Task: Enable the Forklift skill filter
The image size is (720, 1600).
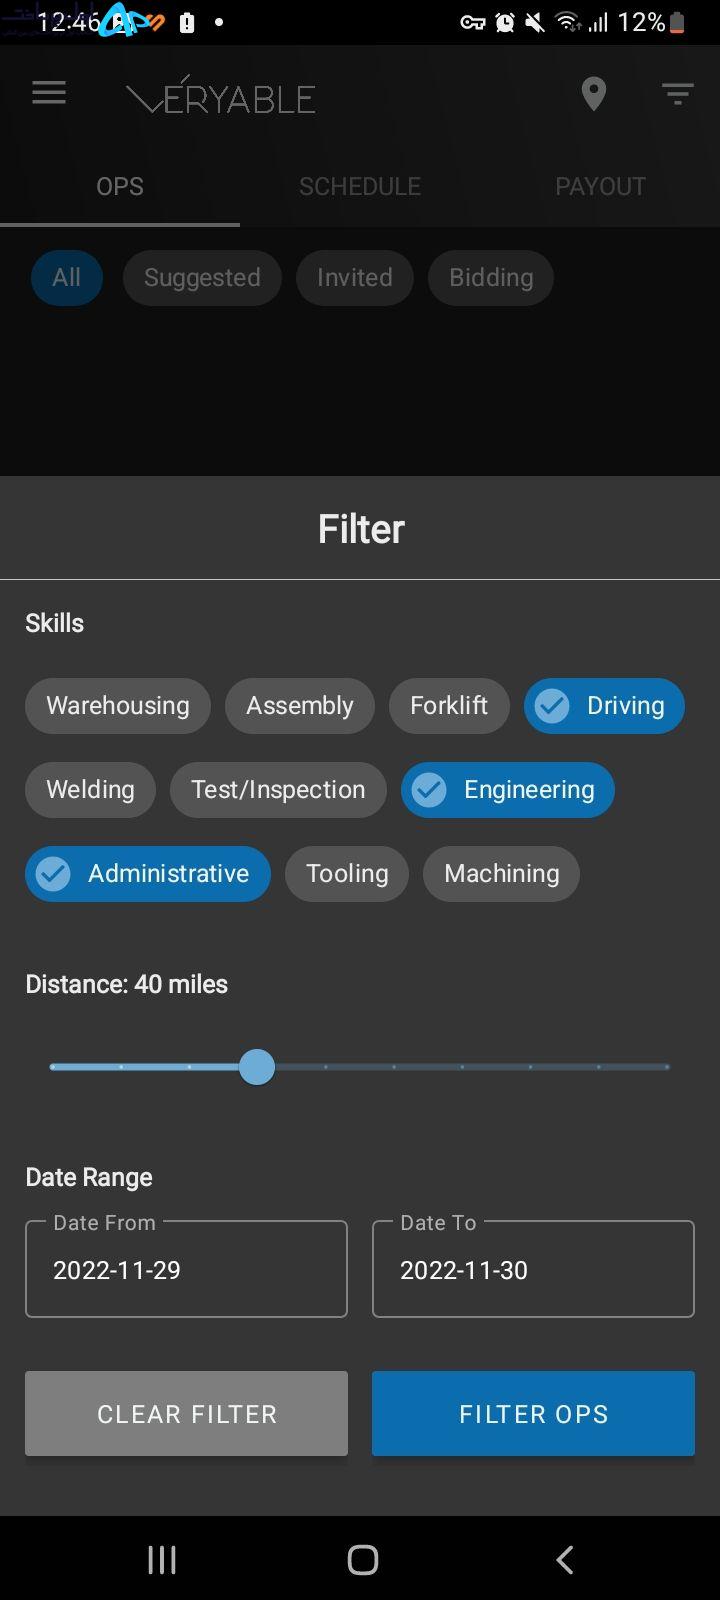Action: [449, 706]
